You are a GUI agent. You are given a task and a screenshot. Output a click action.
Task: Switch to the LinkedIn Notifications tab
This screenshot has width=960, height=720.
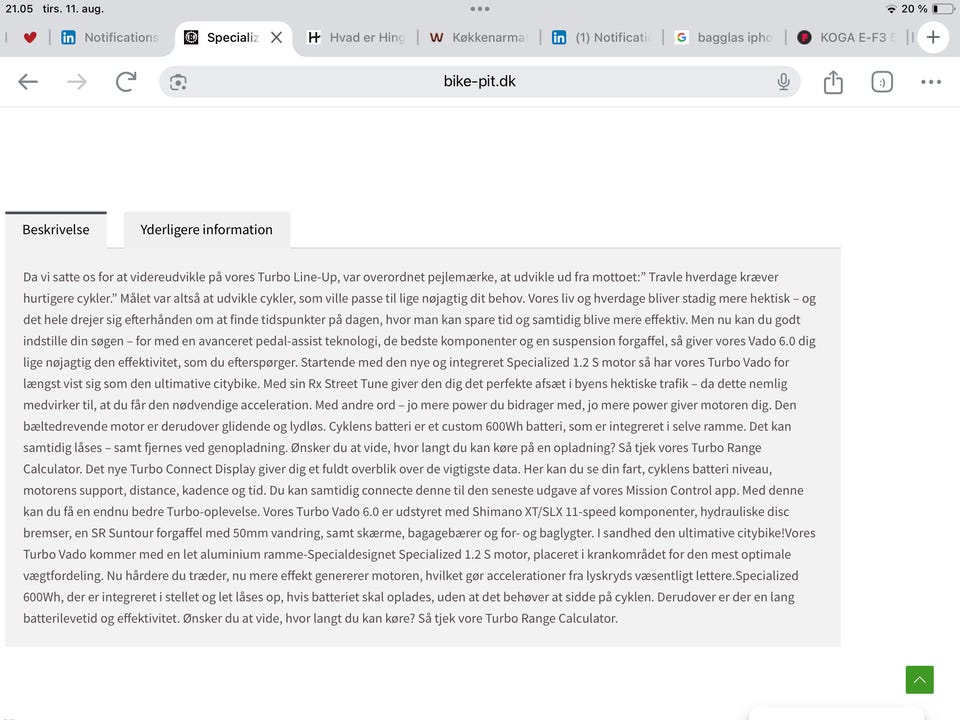110,37
